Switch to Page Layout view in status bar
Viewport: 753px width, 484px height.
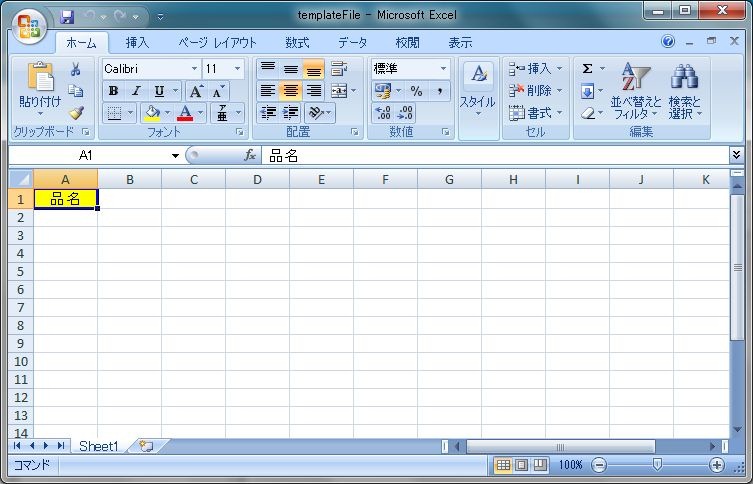(522, 465)
